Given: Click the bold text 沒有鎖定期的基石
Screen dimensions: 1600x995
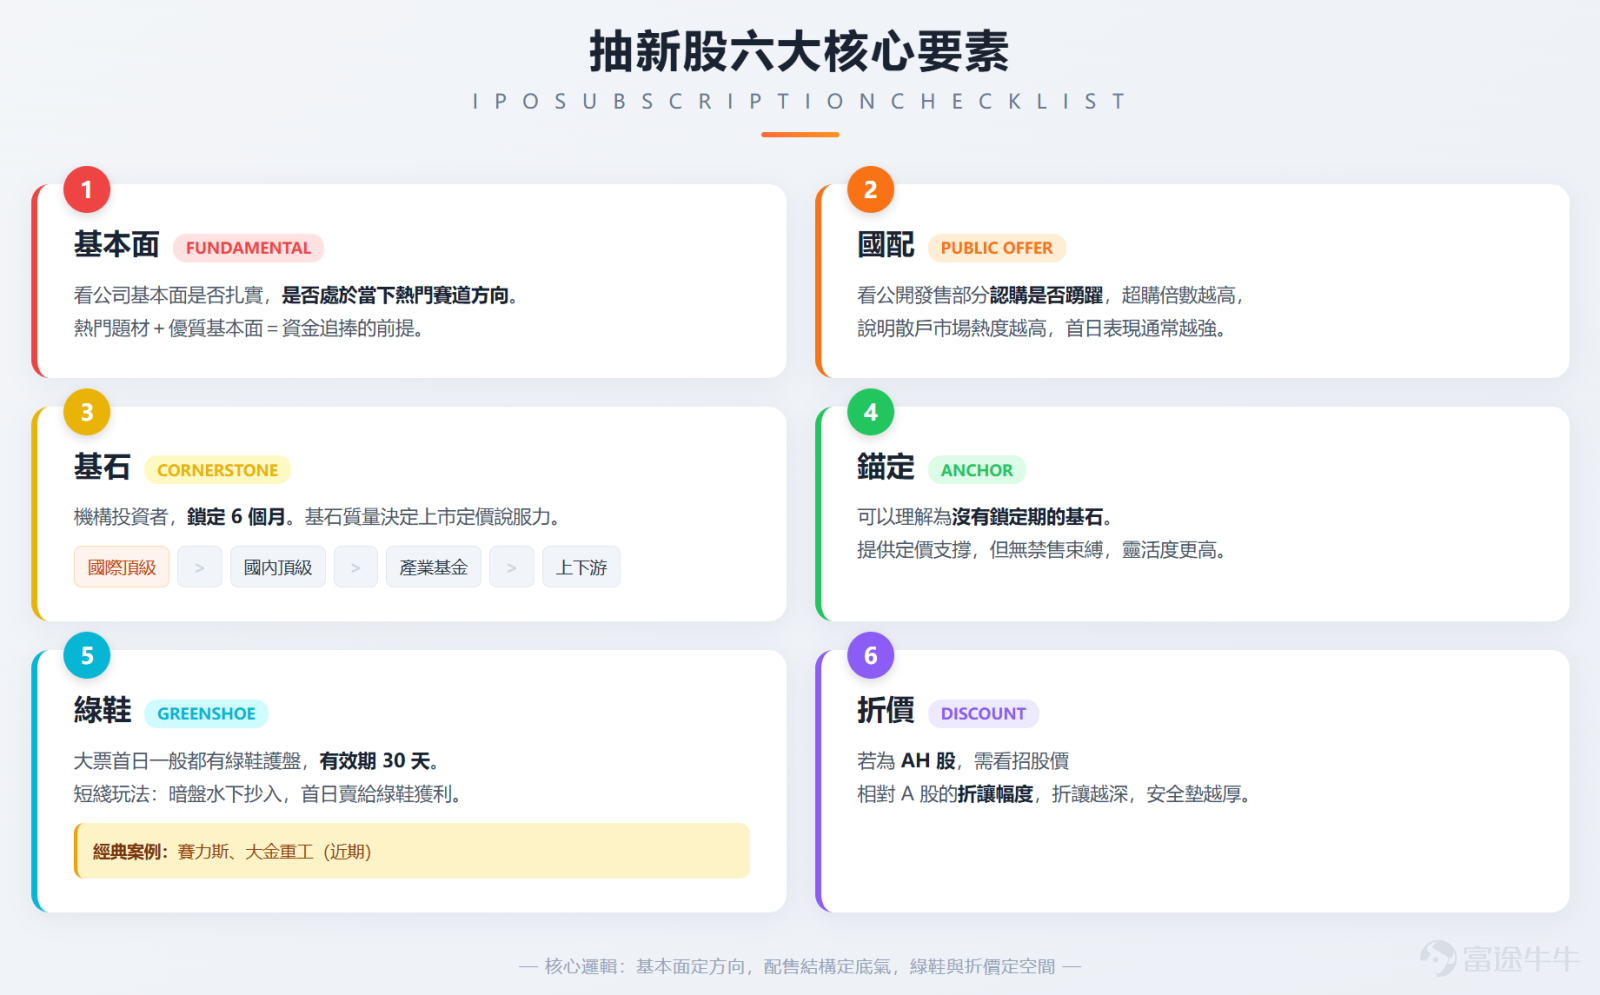Looking at the screenshot, I should [1027, 517].
